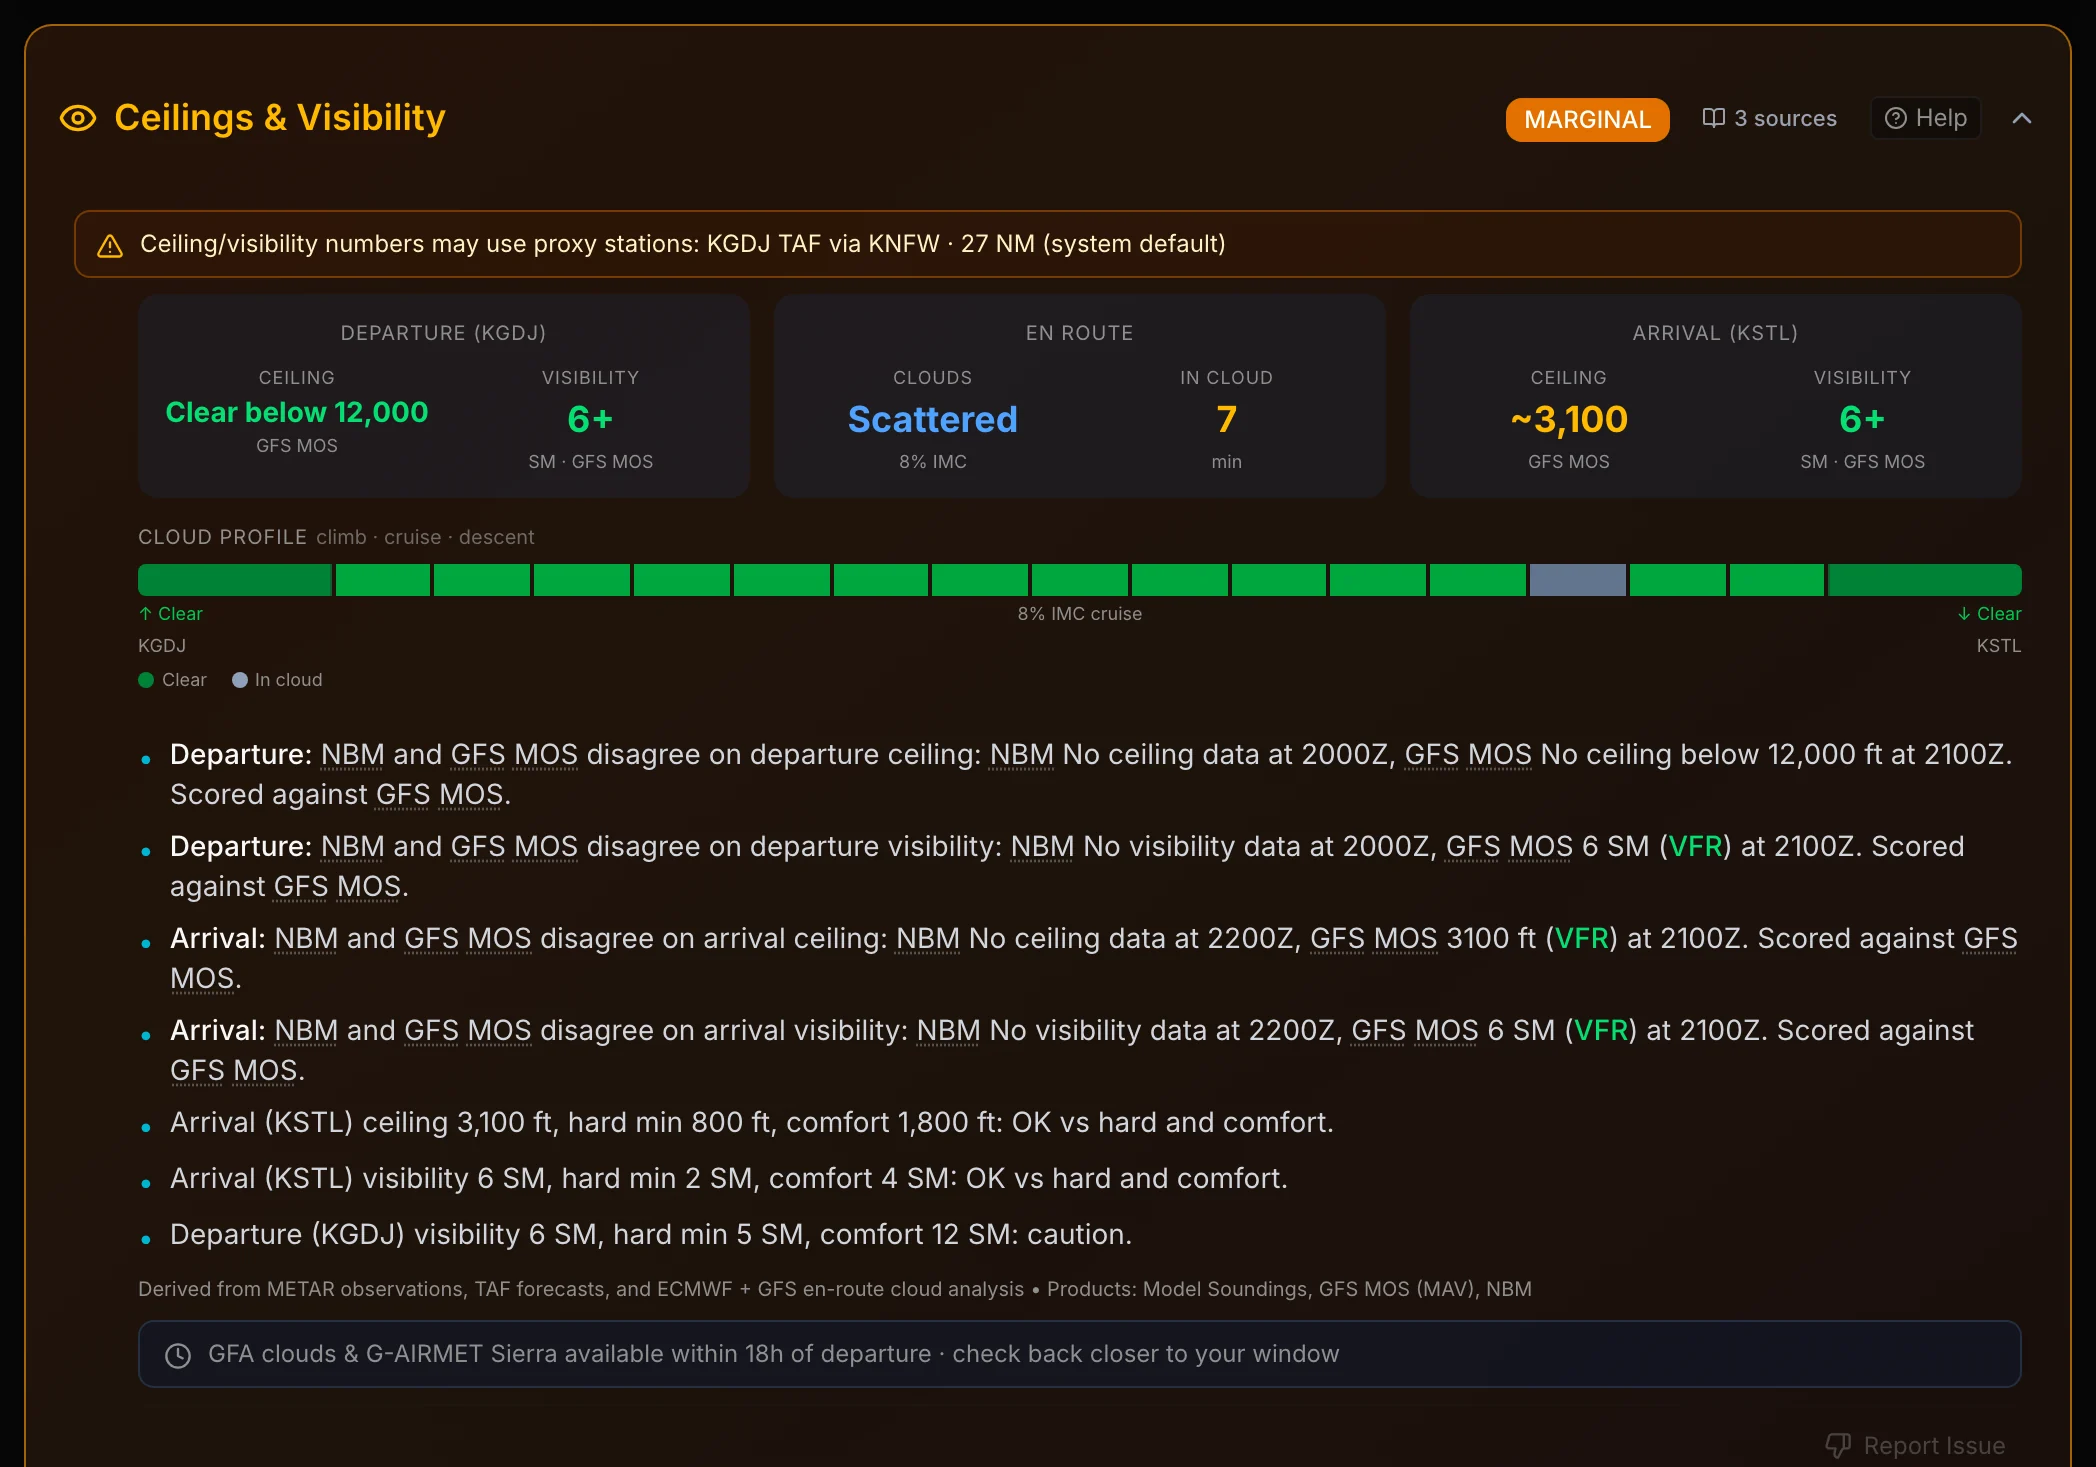Click the up arrow beside Clear at KGDJ
This screenshot has height=1467, width=2096.
[145, 613]
